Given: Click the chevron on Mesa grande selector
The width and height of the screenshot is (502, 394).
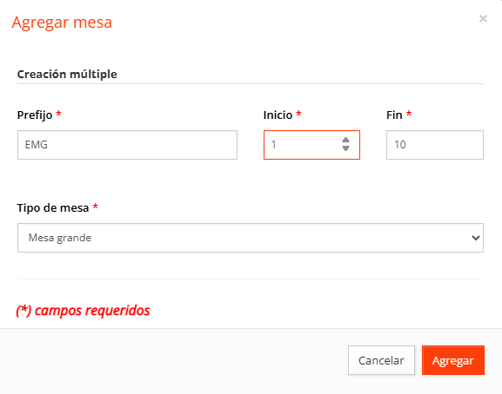Looking at the screenshot, I should [x=476, y=238].
